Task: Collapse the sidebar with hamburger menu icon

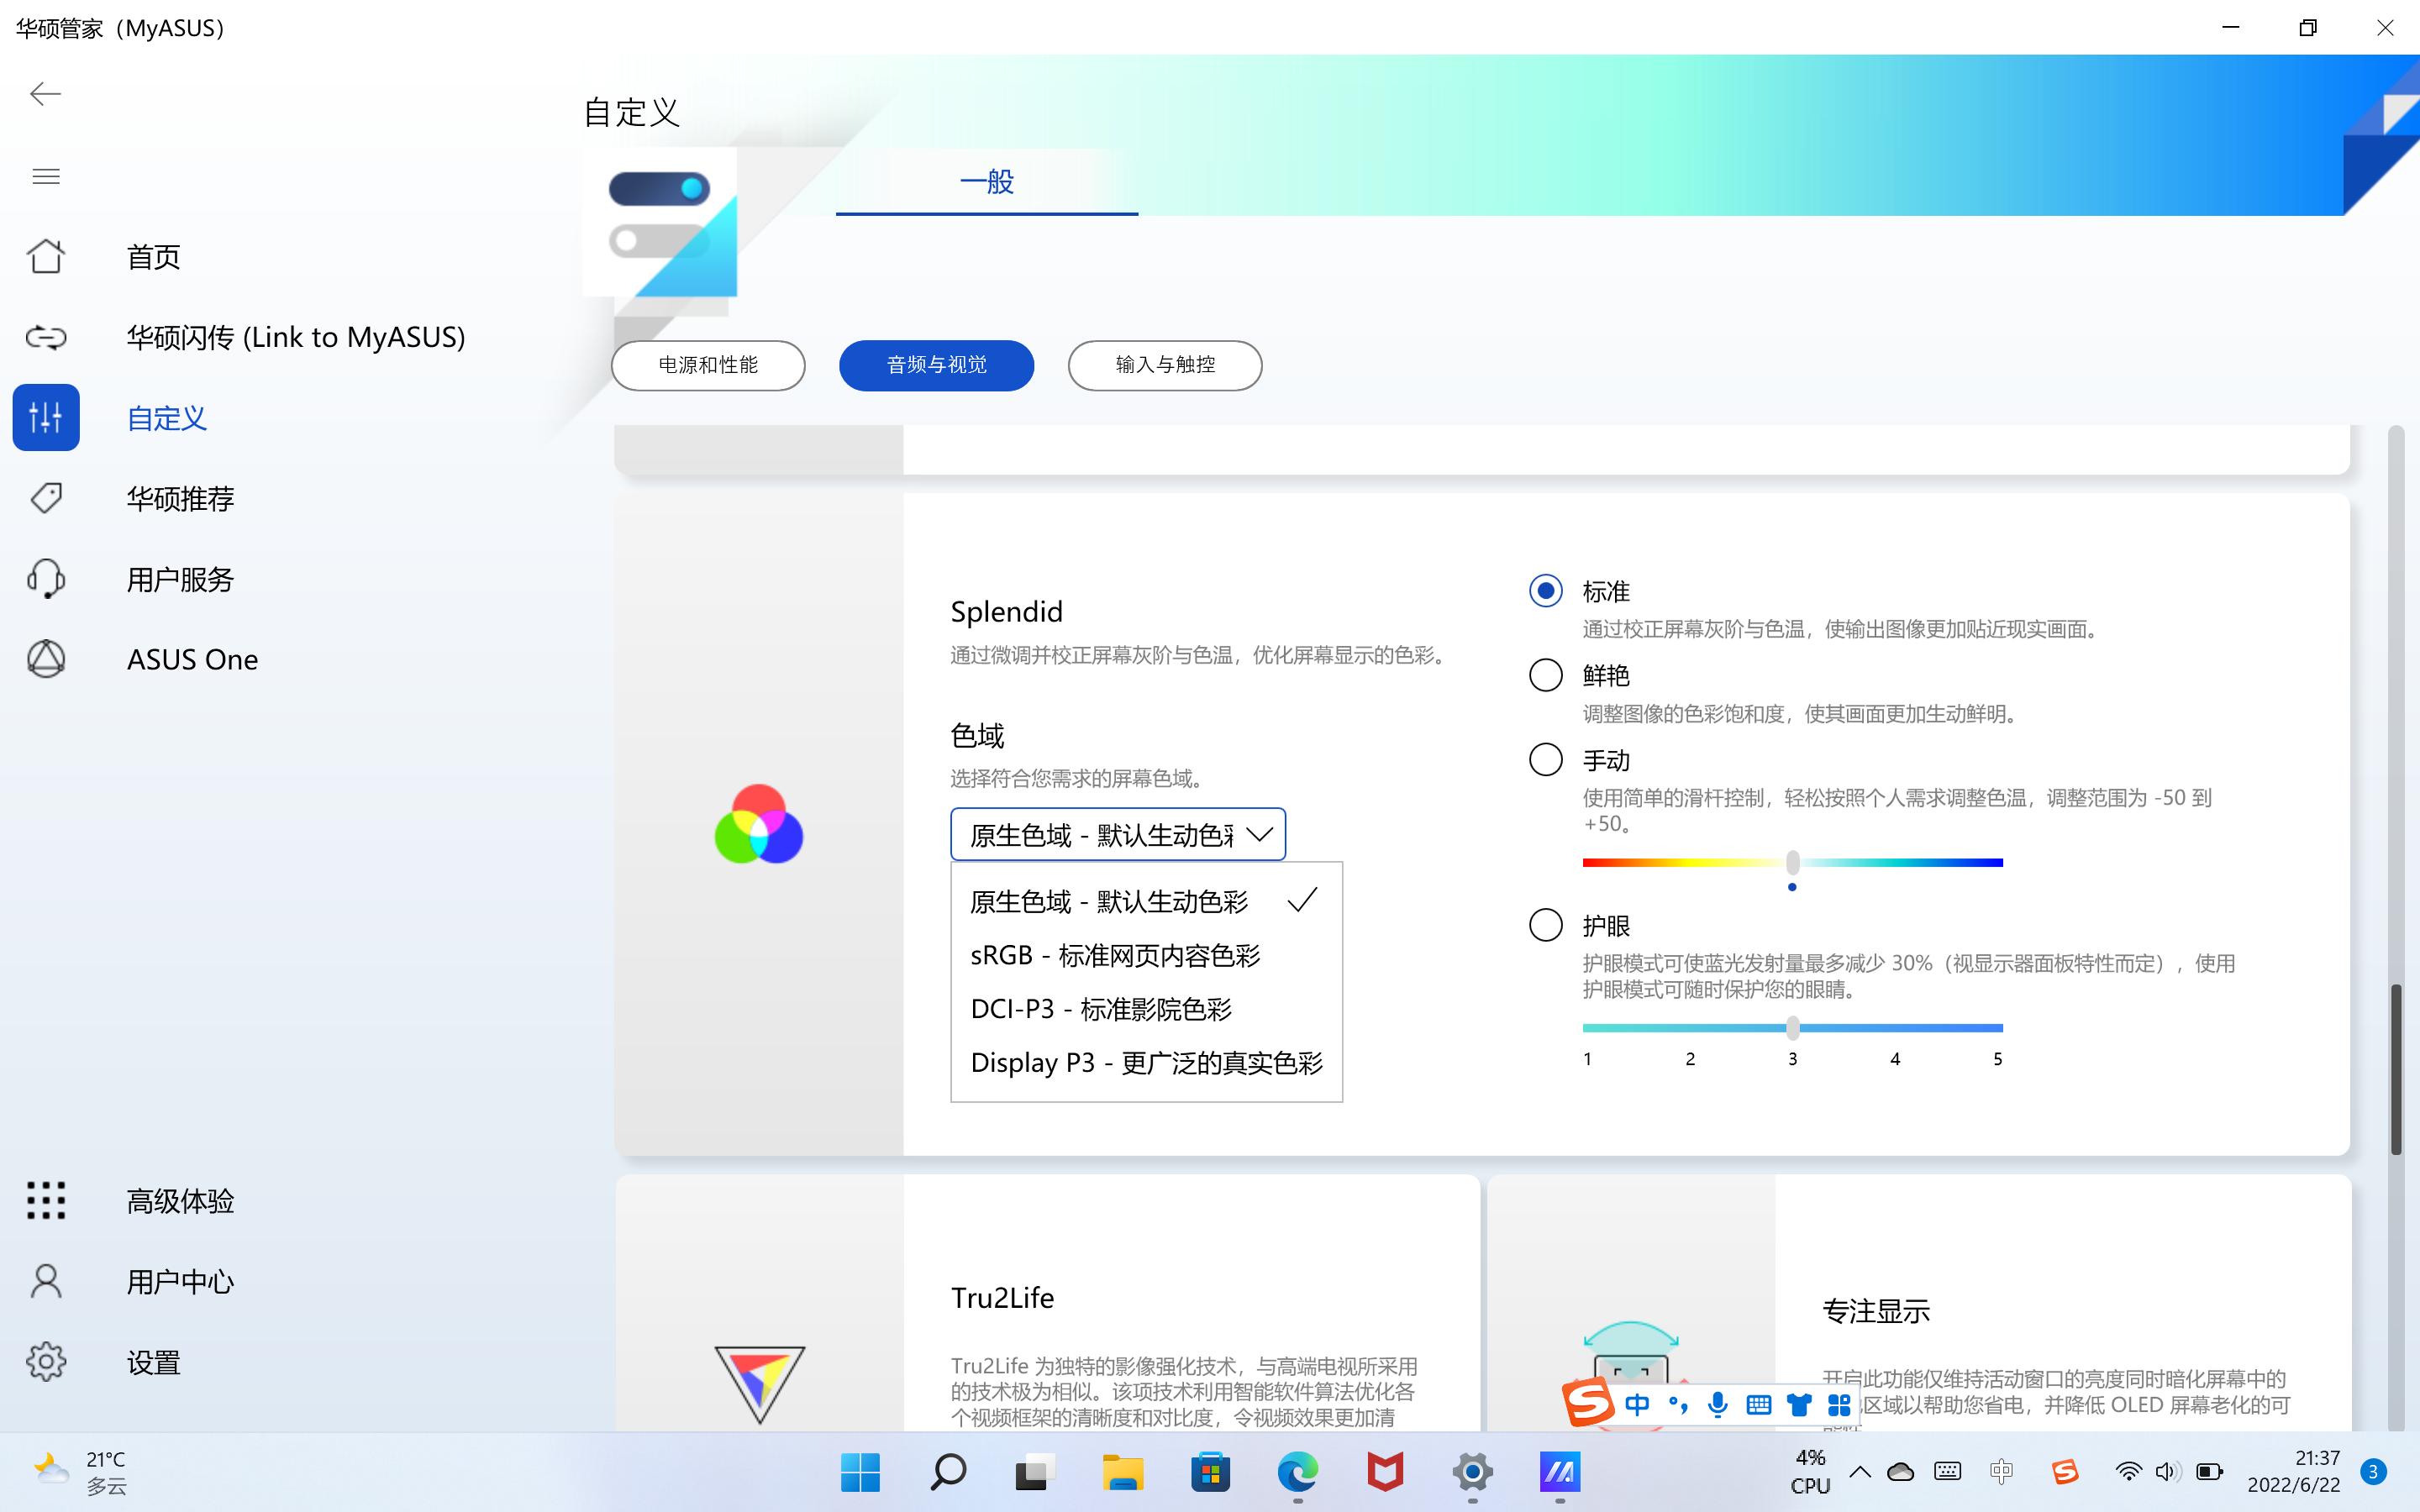Action: point(46,177)
